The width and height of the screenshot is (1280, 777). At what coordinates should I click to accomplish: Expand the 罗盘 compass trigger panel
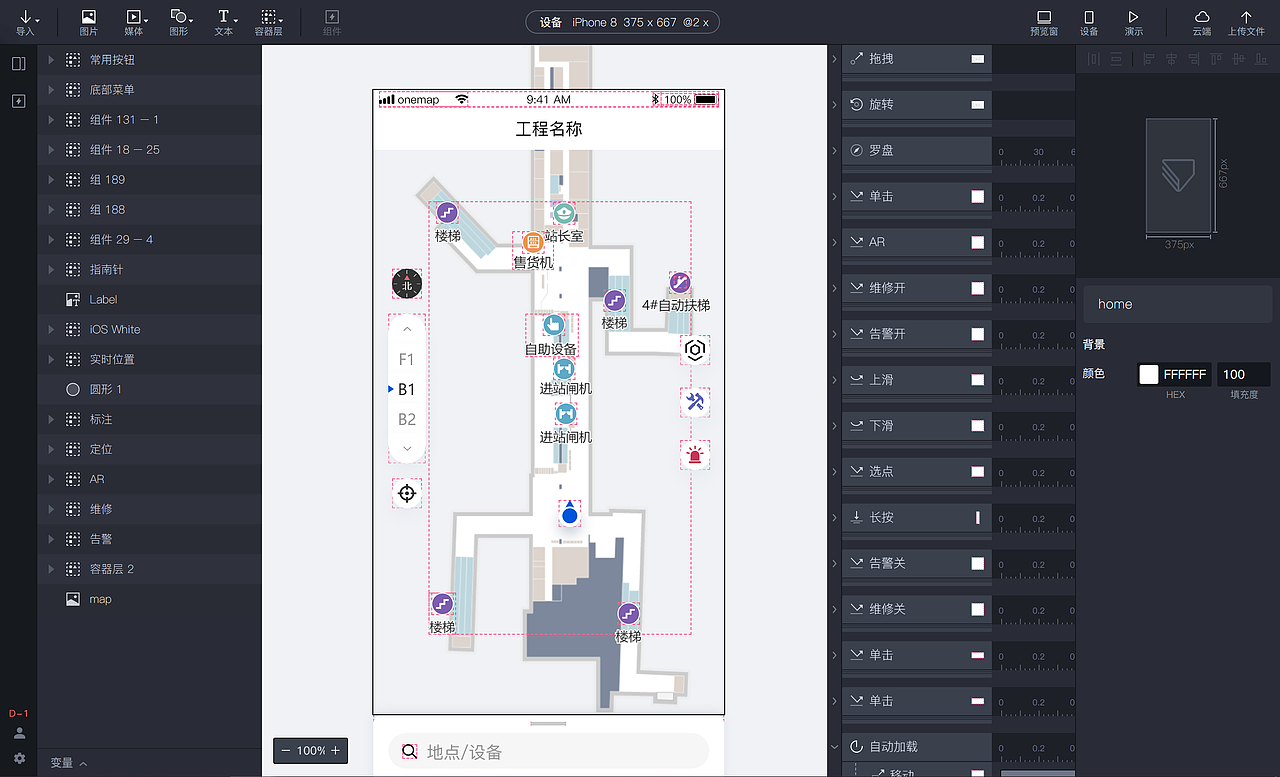click(837, 149)
